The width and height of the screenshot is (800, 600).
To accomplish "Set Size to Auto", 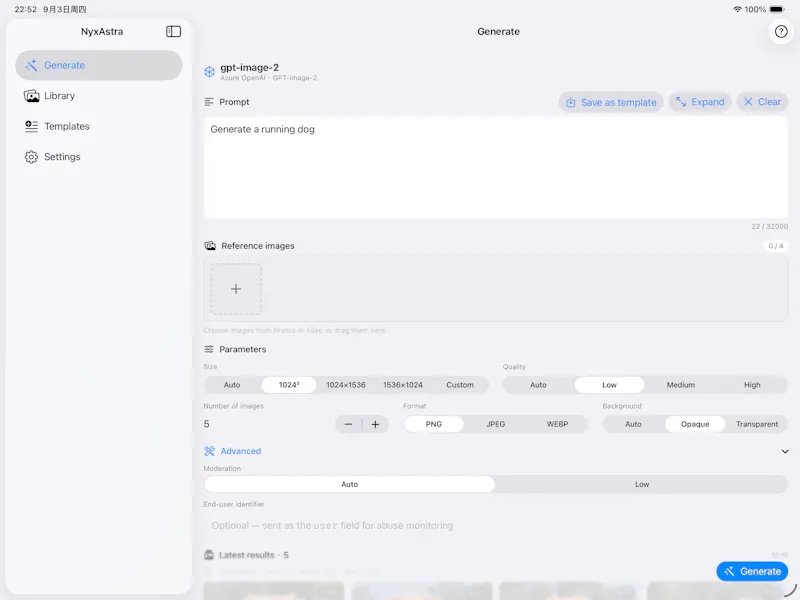I will pos(232,385).
